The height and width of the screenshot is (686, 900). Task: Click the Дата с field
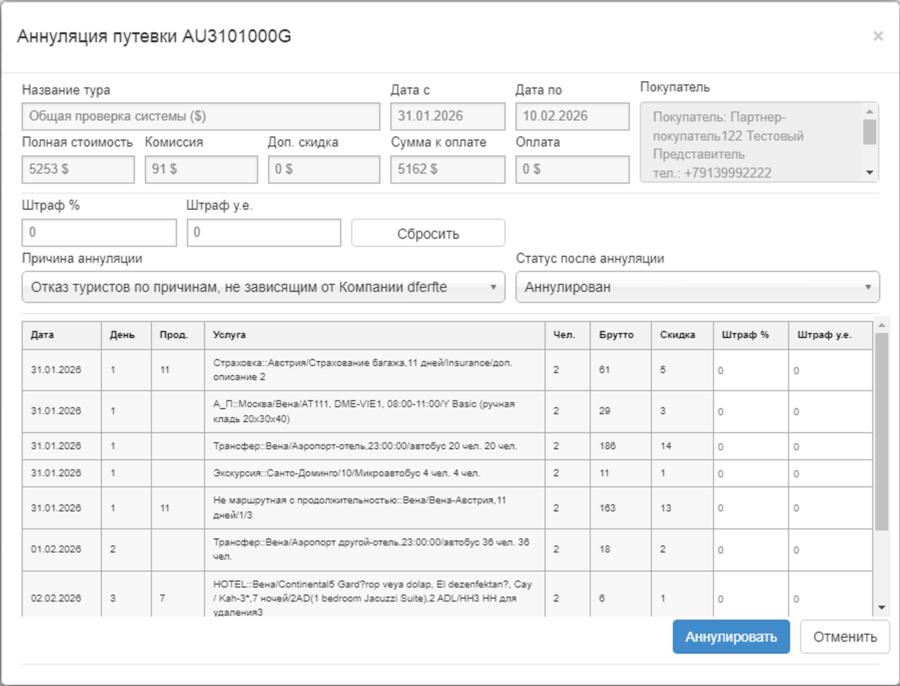point(447,116)
